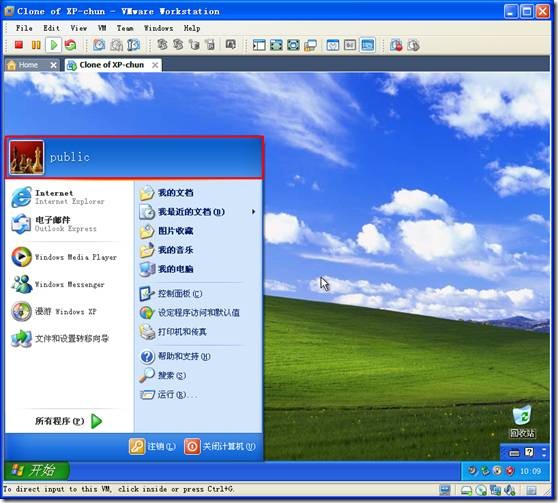
Task: Close the Clone of XP-chun tab
Action: coord(155,65)
